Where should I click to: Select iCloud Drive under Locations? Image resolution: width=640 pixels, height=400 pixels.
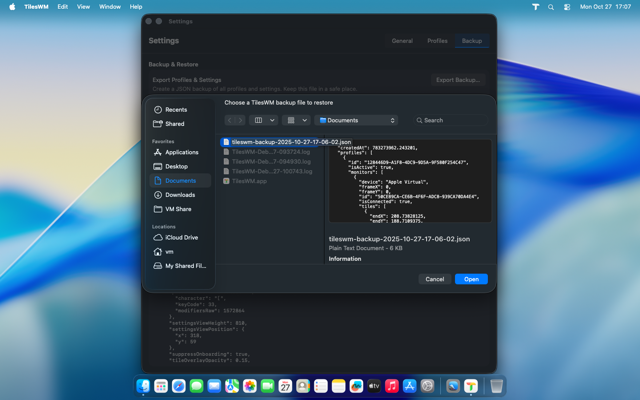176,238
